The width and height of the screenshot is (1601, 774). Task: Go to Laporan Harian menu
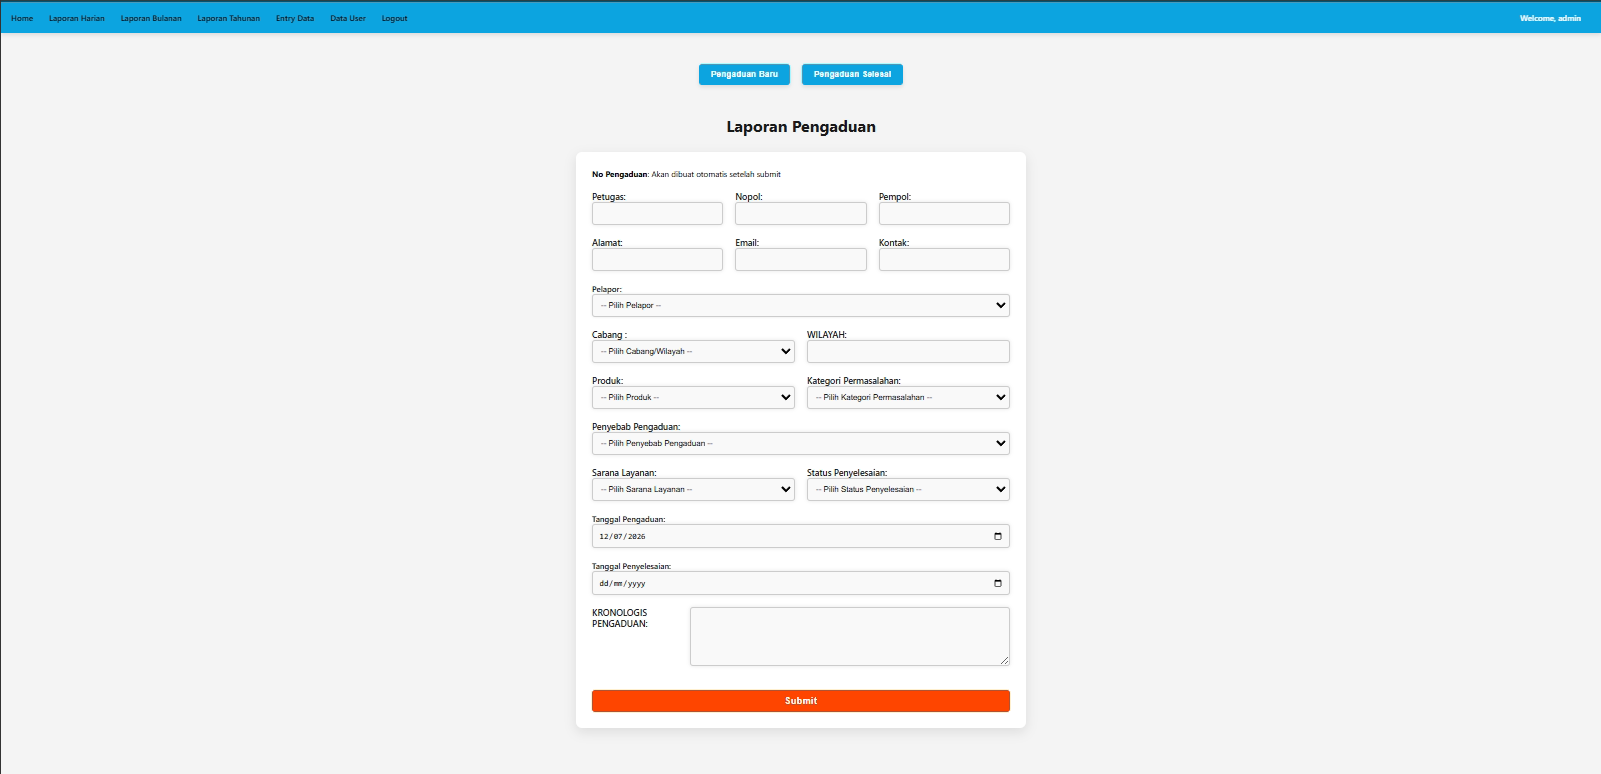(77, 18)
